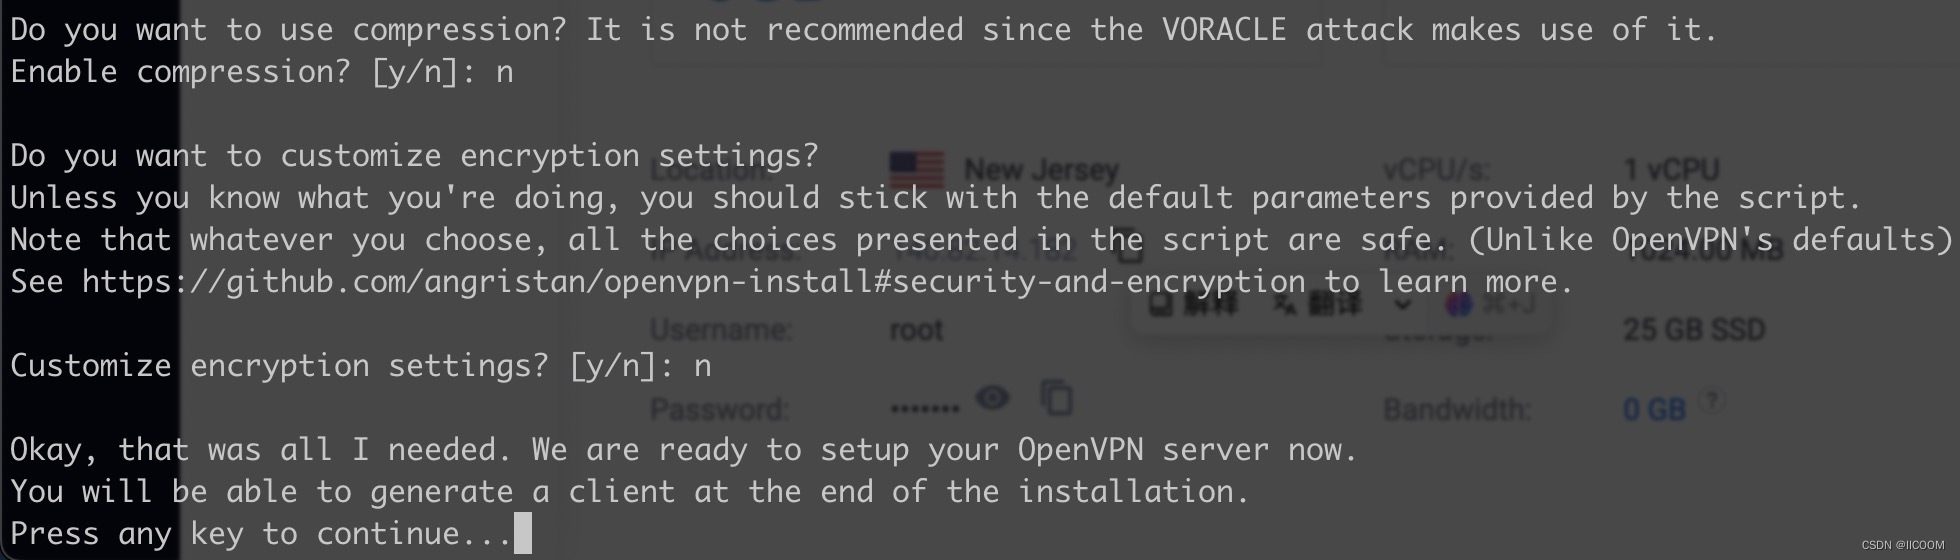This screenshot has height=560, width=1960.
Task: Select the root username value
Action: coord(916,330)
